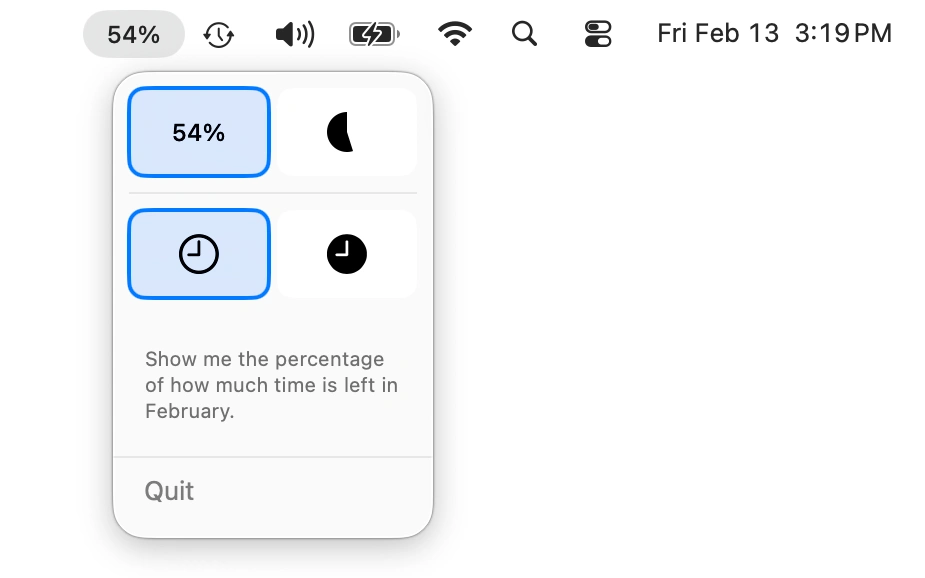
Task: Open the date menu showing Fri Feb 13
Action: click(717, 33)
